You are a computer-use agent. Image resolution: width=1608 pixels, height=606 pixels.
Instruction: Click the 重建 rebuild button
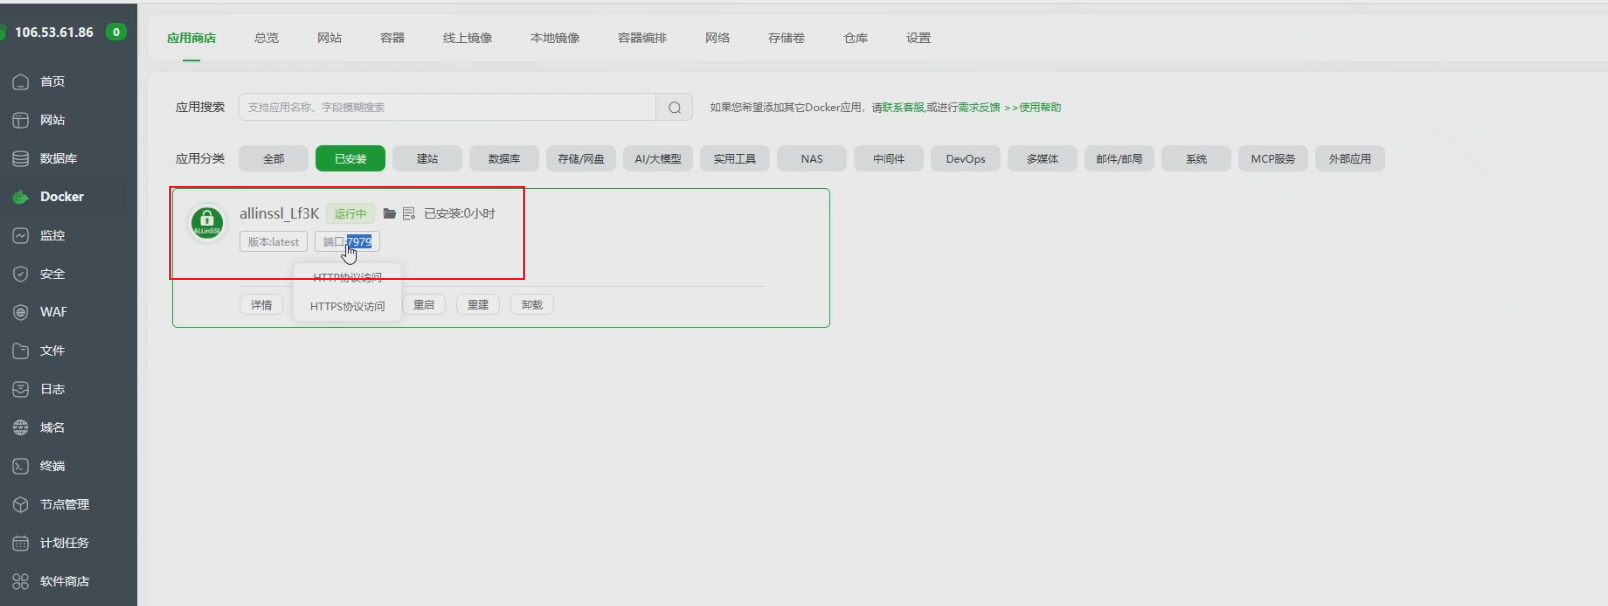pyautogui.click(x=478, y=305)
